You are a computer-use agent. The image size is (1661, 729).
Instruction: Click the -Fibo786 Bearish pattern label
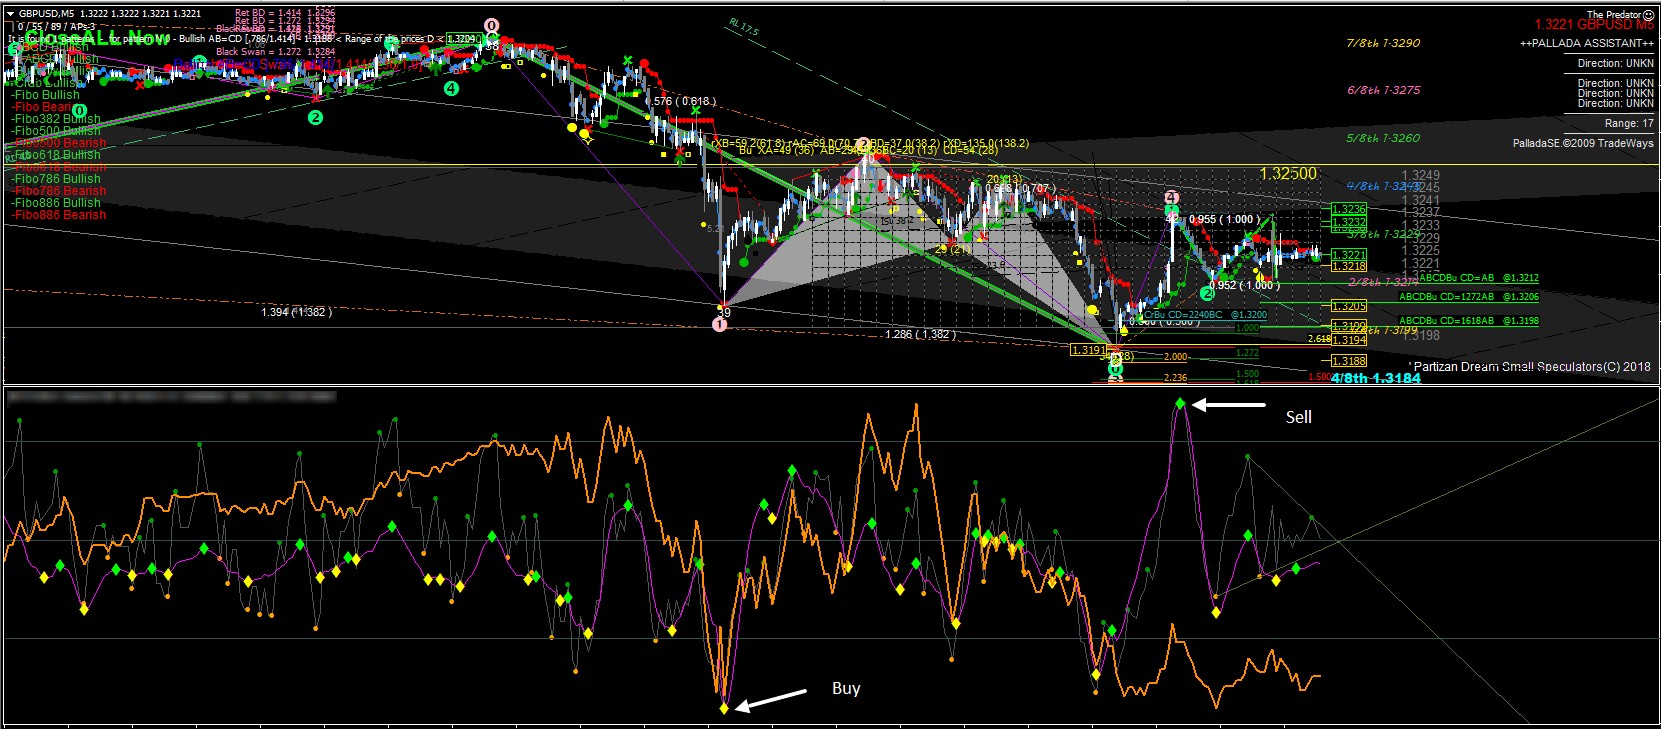tap(58, 191)
